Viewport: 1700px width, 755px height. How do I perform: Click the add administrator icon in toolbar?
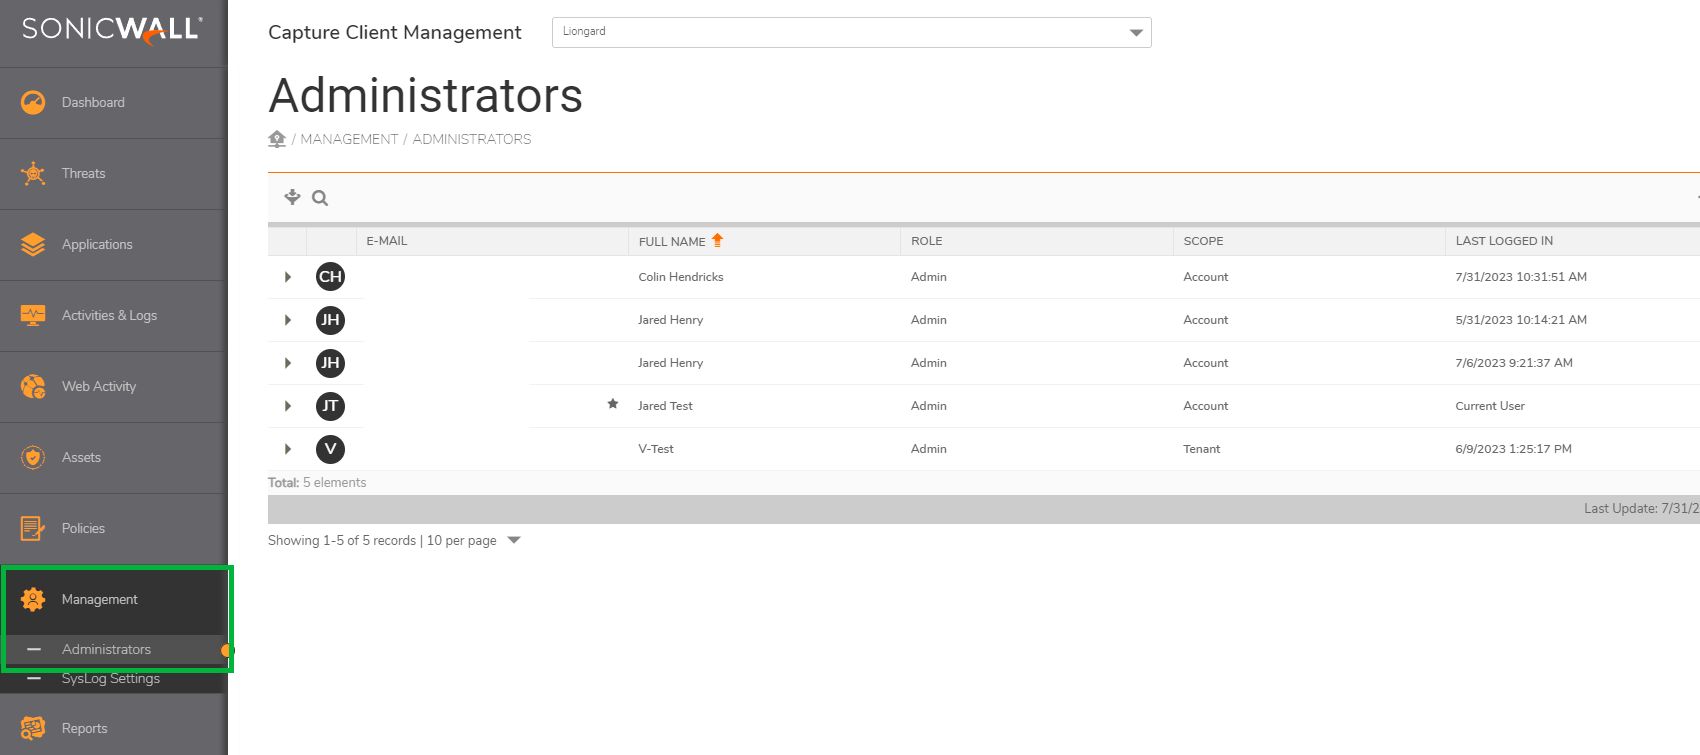pos(292,197)
